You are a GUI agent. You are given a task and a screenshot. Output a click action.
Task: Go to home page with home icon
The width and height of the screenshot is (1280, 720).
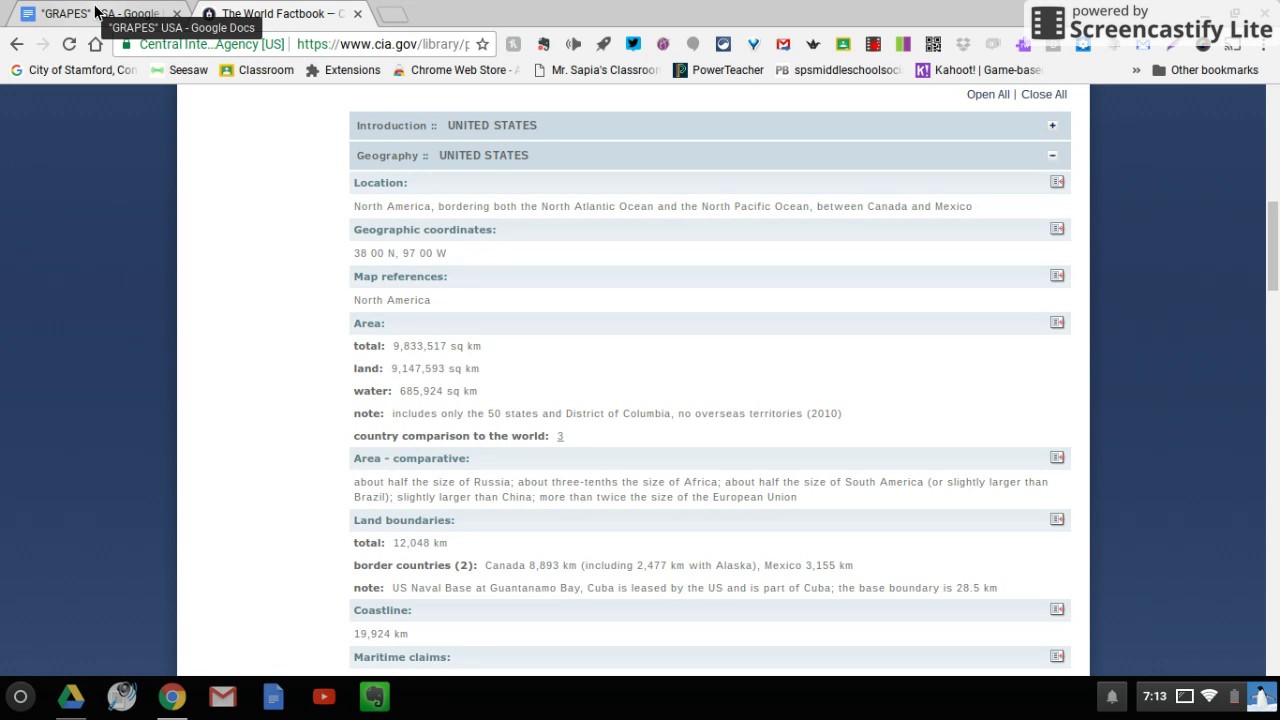click(x=95, y=44)
